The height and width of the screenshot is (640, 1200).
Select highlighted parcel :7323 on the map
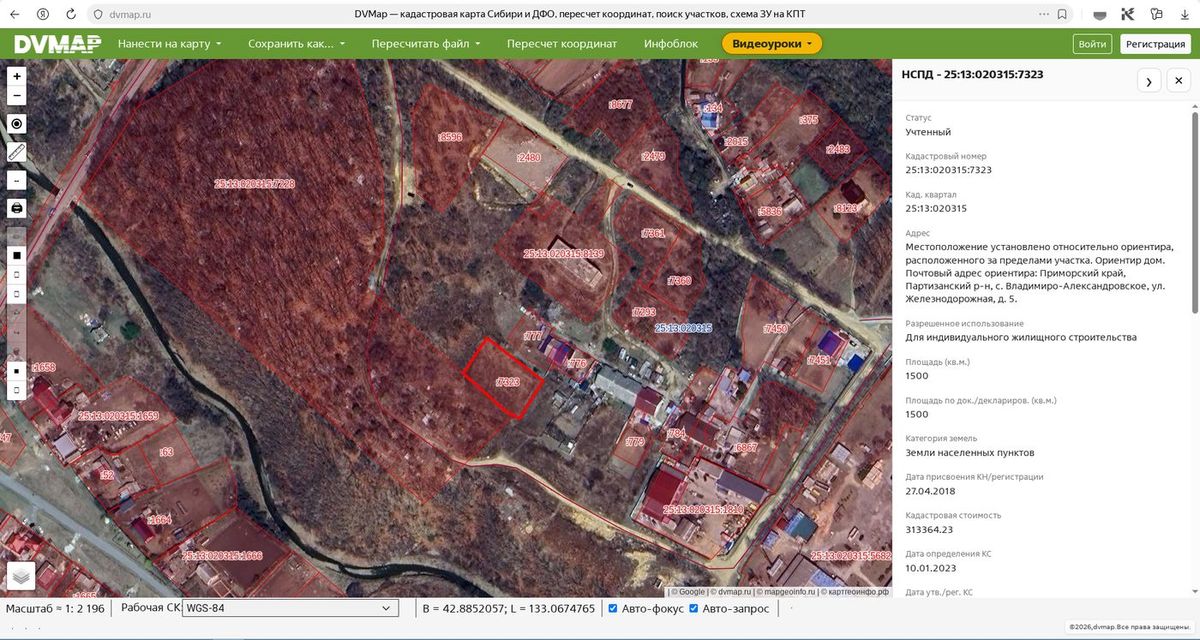[x=506, y=381]
